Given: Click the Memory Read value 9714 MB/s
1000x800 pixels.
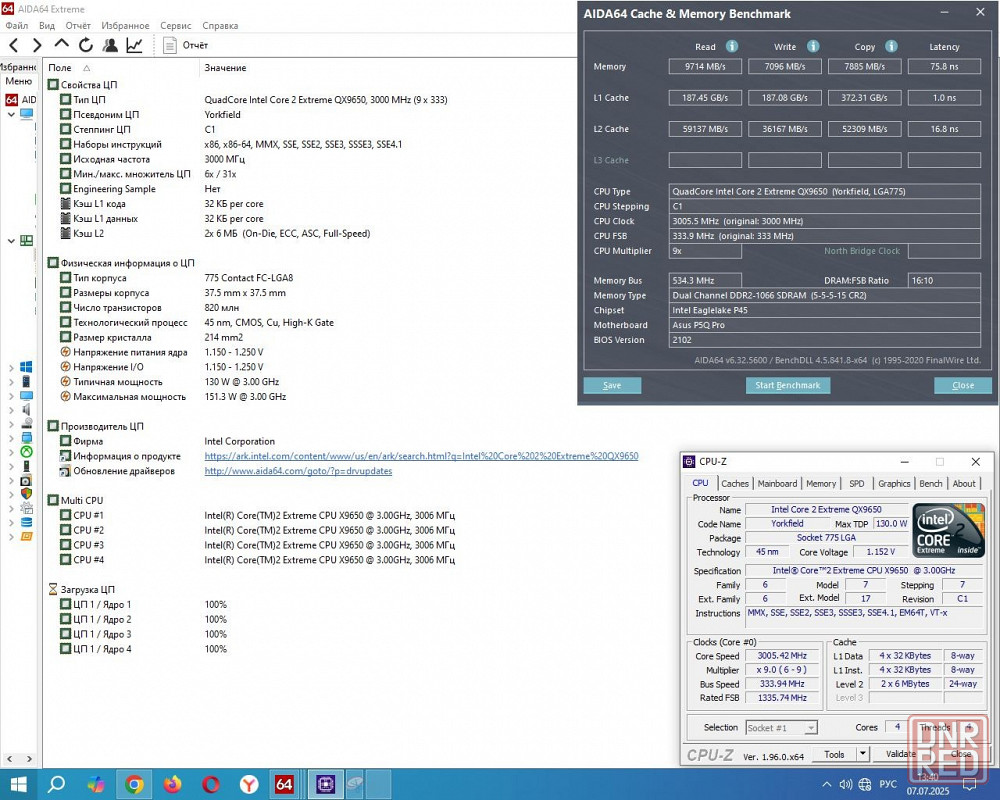Looking at the screenshot, I should point(705,66).
